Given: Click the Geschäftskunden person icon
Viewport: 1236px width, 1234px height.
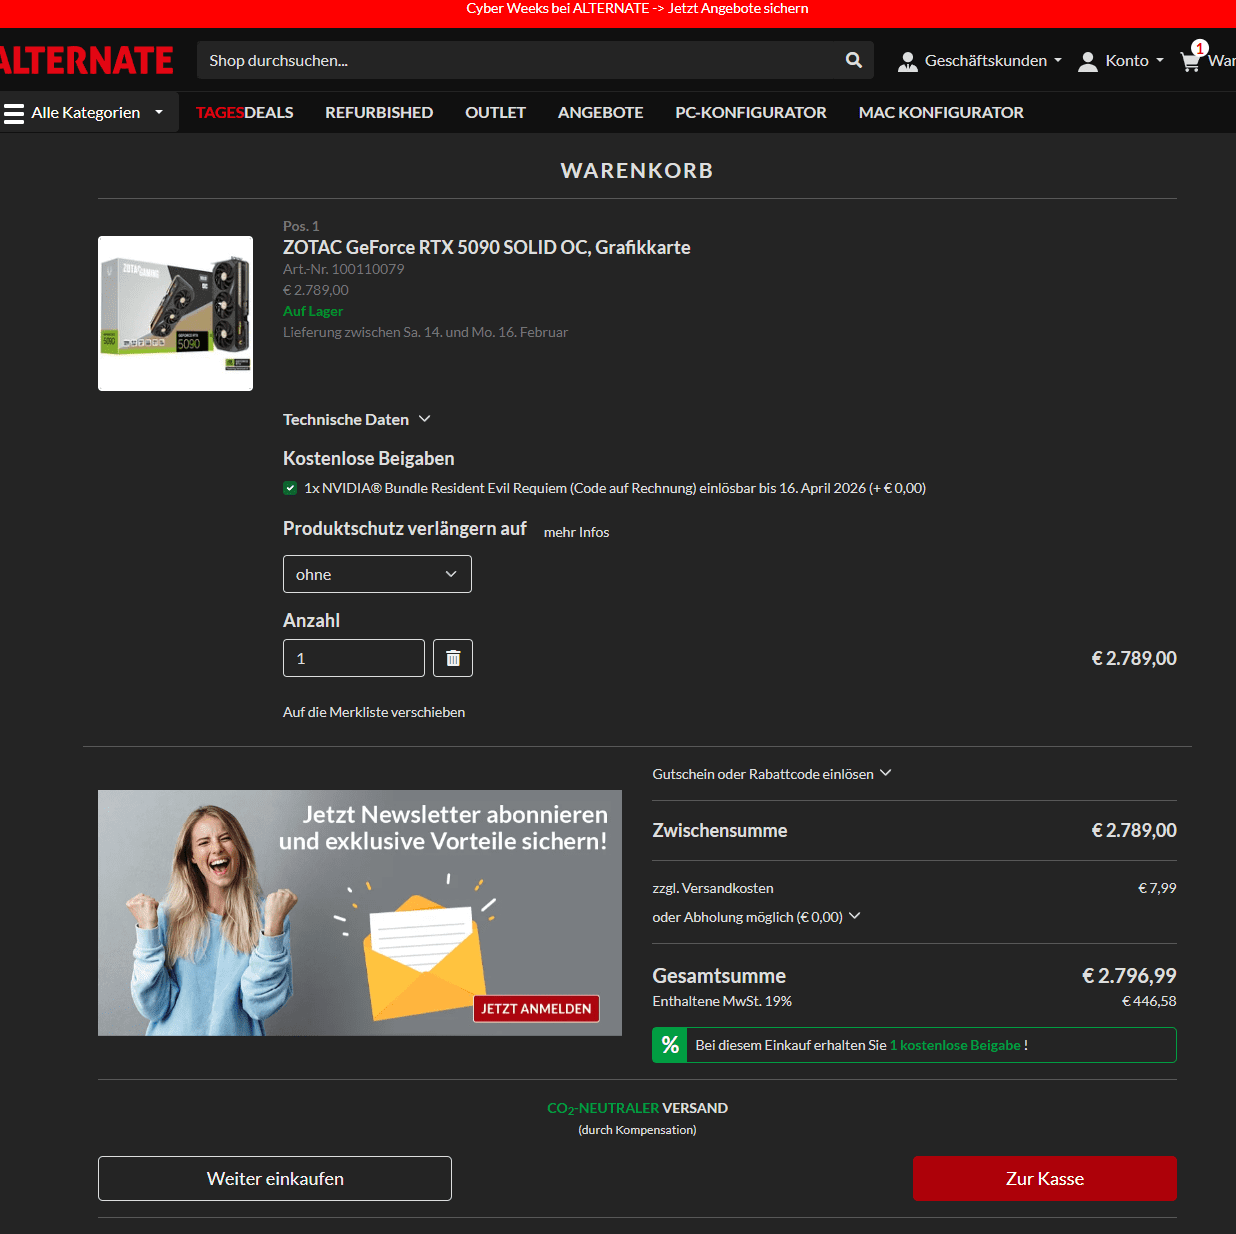Looking at the screenshot, I should (x=907, y=61).
